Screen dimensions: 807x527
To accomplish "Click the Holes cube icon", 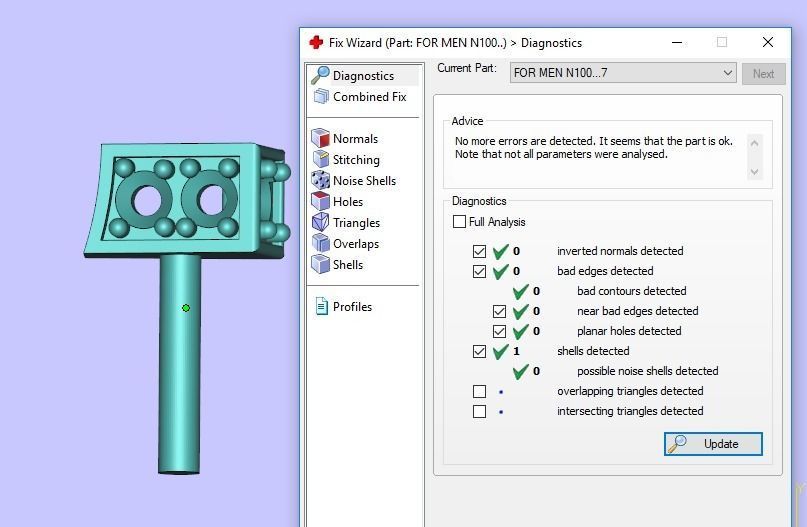I will coord(321,201).
